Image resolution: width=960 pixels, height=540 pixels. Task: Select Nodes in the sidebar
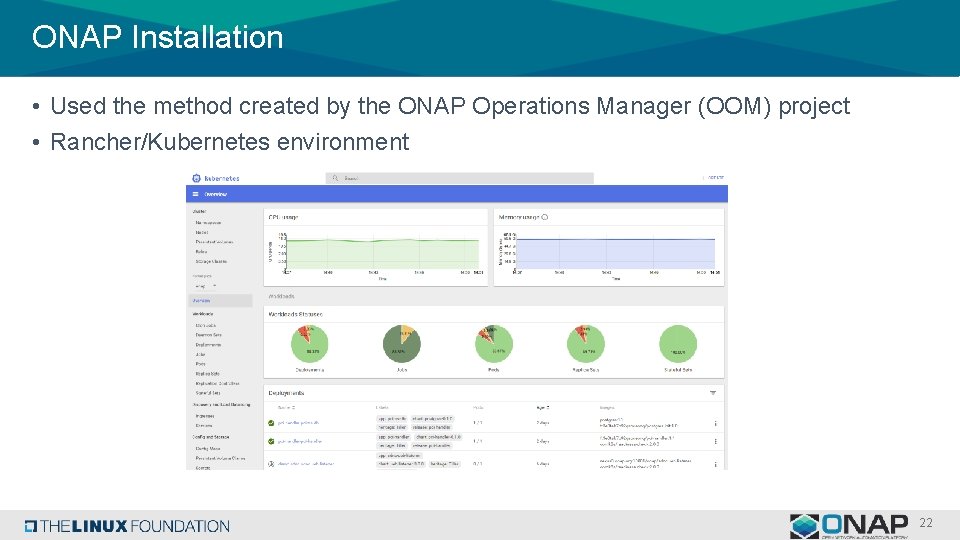point(201,233)
